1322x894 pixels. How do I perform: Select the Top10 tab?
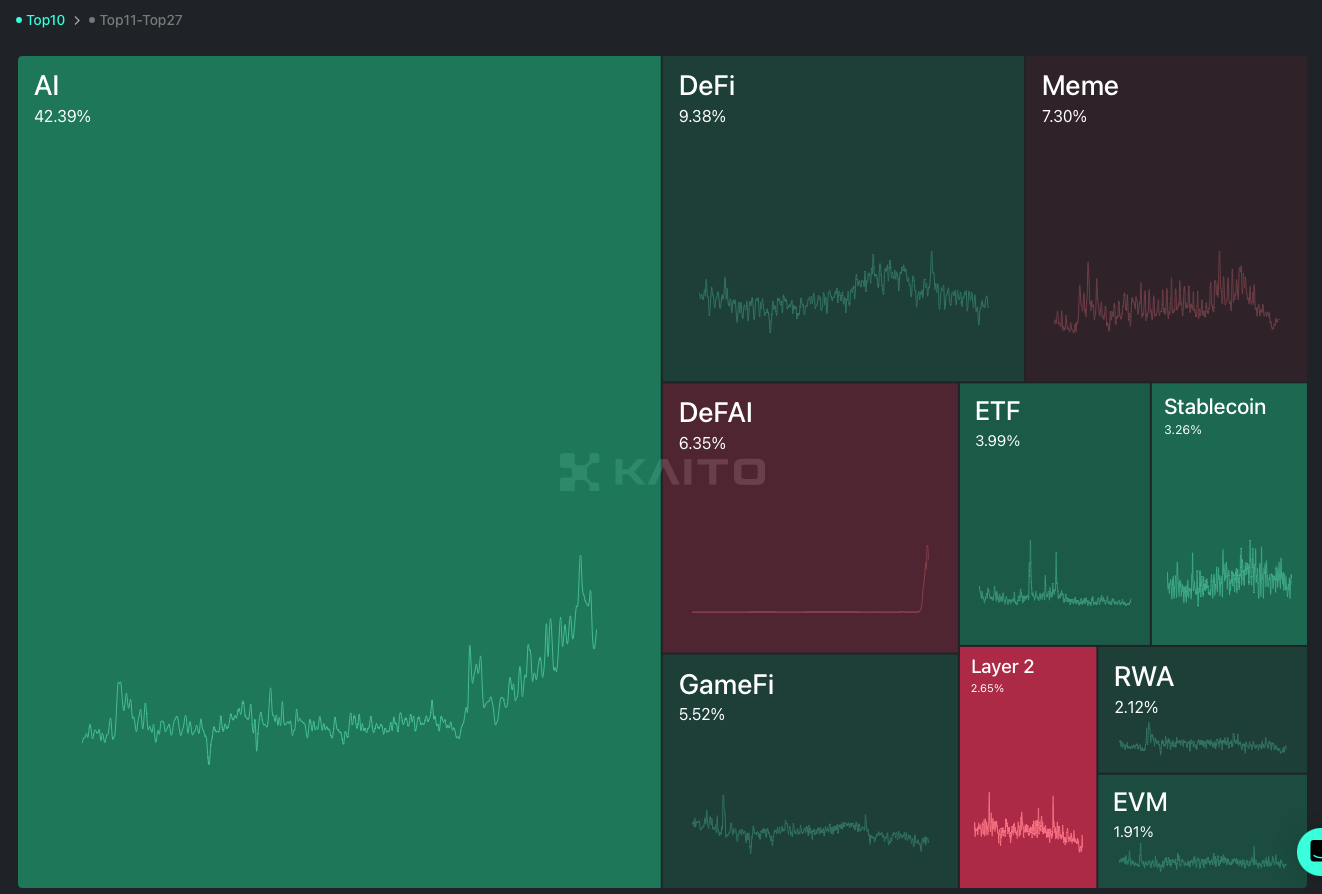44,19
